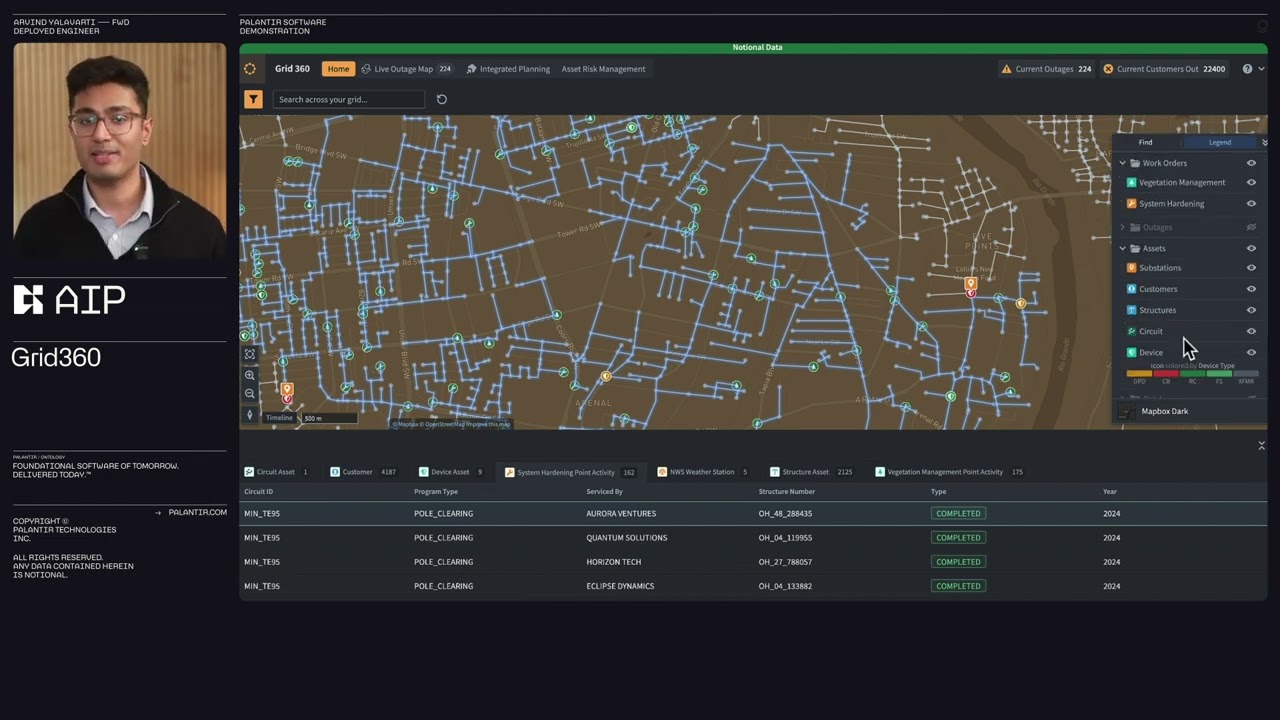
Task: Reset map bearing with compass icon
Action: 250,414
